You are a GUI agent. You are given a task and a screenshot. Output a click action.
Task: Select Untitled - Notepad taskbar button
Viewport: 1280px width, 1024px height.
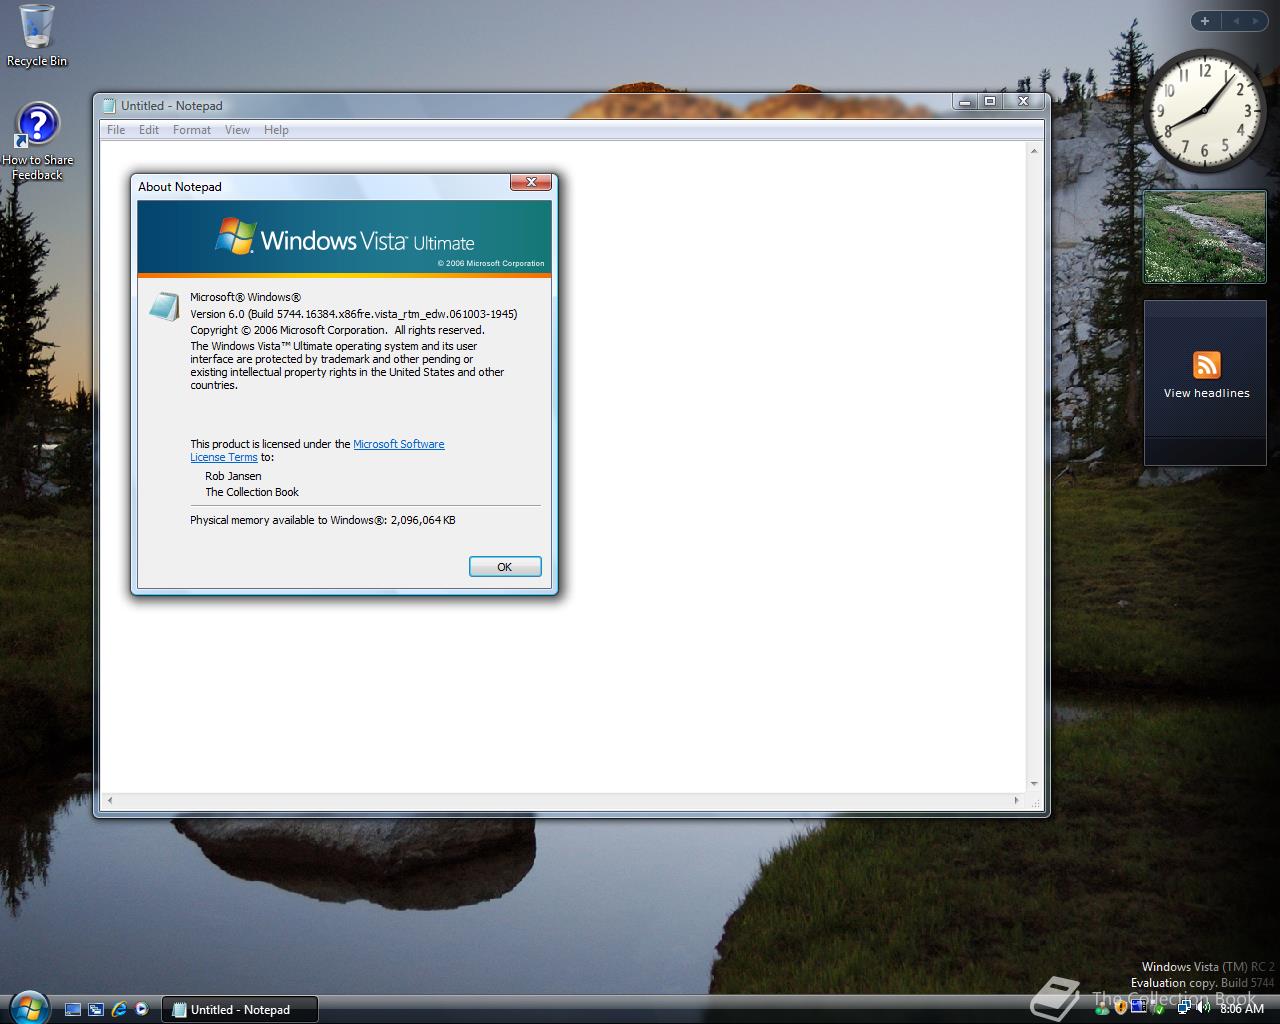pyautogui.click(x=239, y=1010)
